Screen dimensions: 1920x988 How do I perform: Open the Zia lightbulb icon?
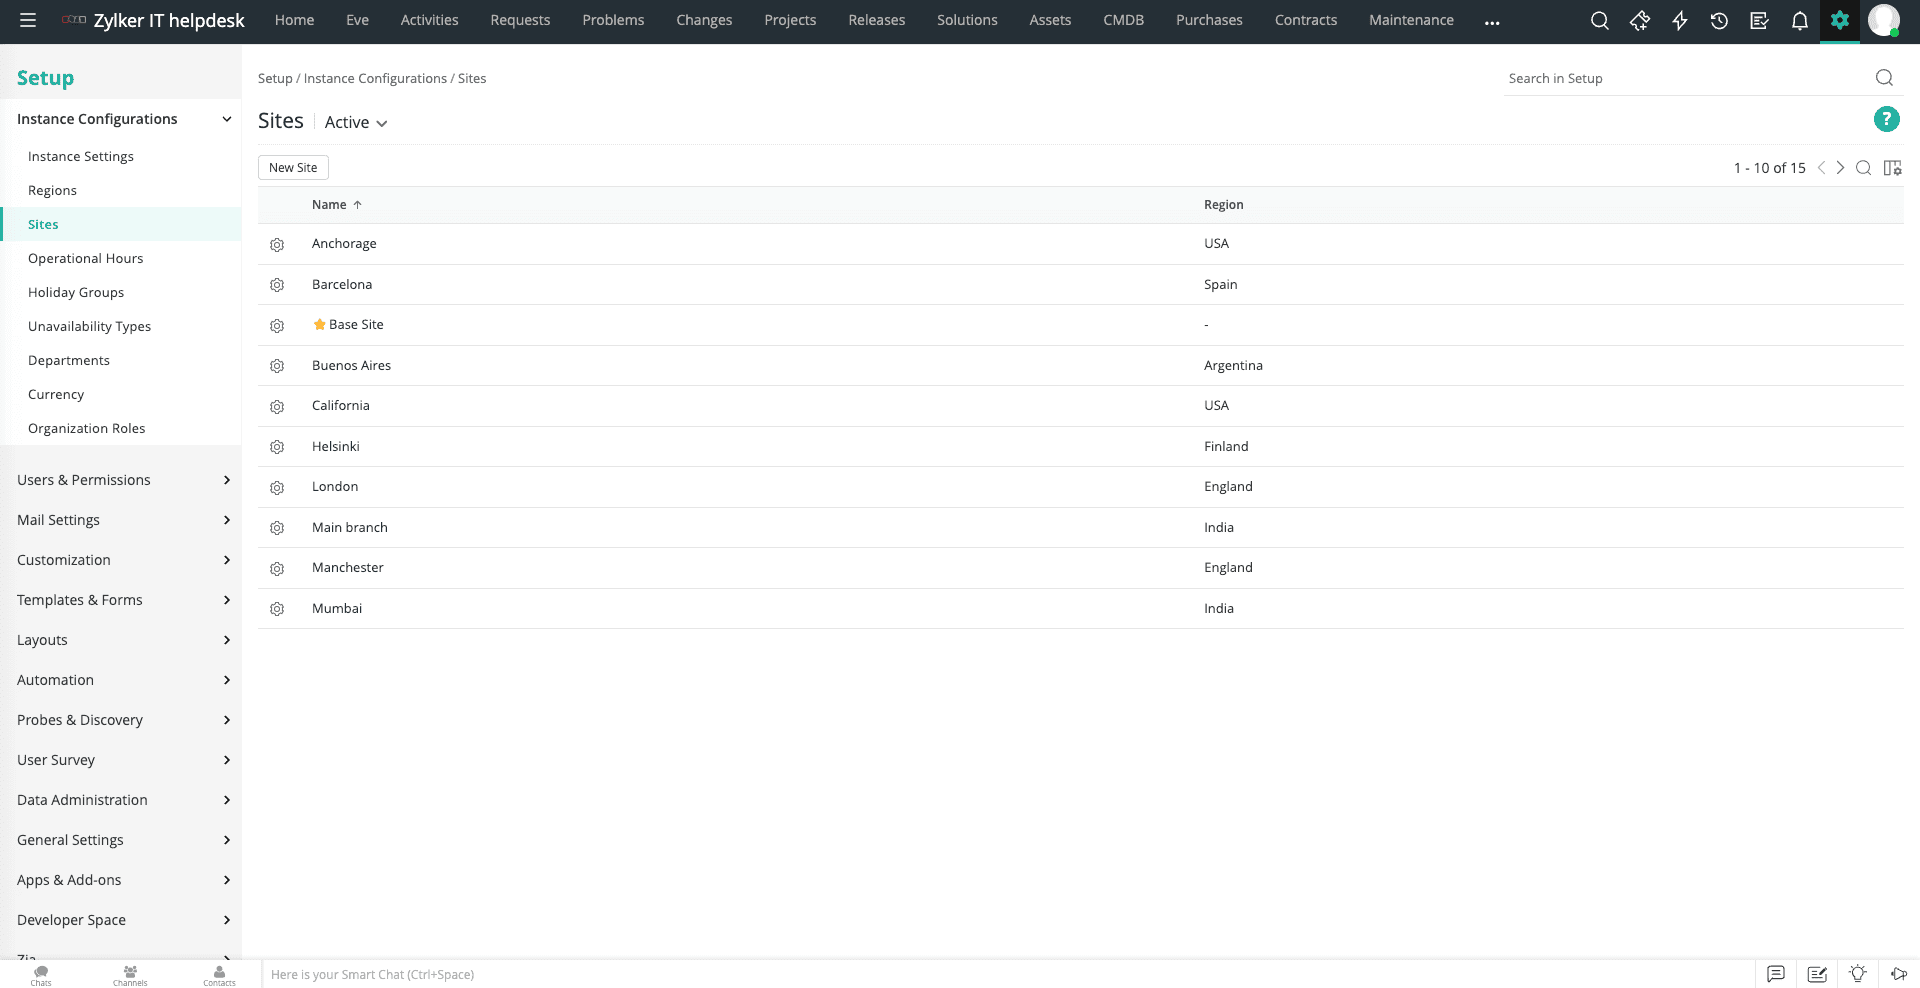point(1859,974)
